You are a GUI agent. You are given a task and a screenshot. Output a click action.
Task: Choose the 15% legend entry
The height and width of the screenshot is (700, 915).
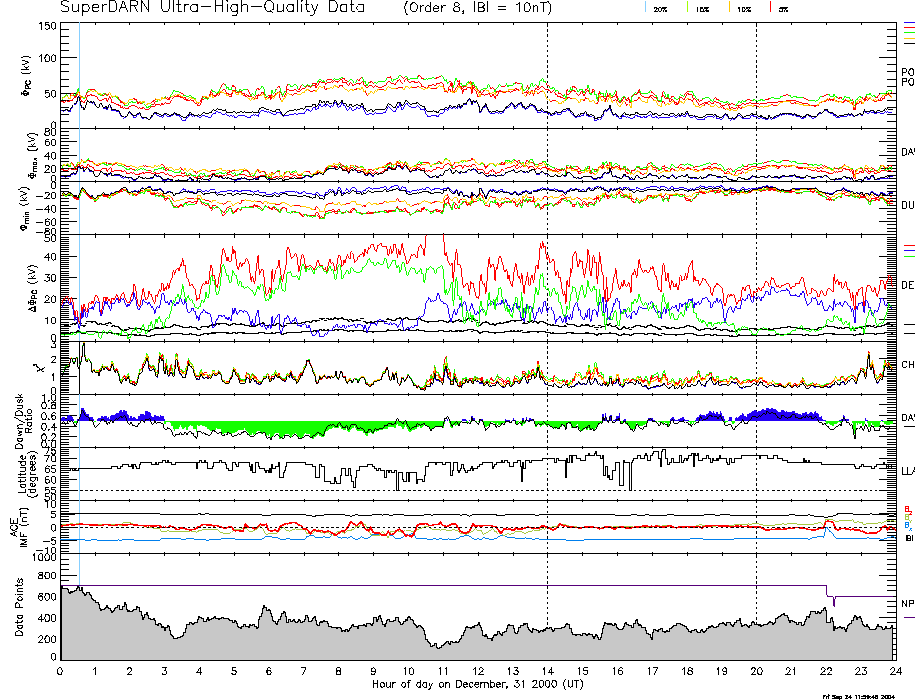pos(702,9)
